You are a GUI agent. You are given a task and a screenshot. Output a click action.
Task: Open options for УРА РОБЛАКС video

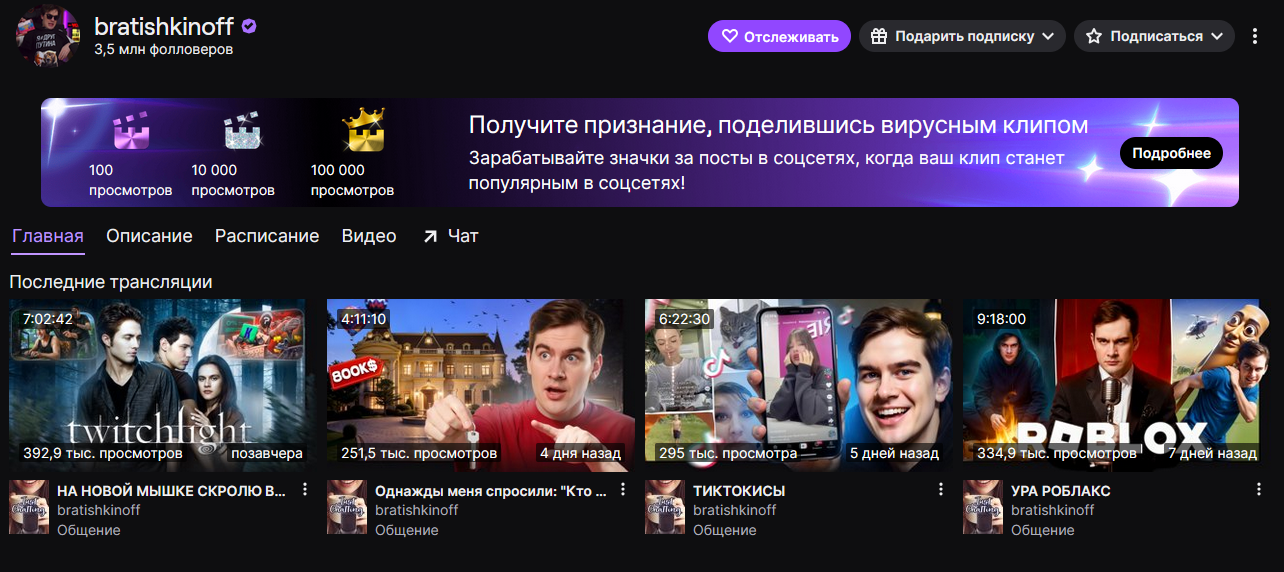point(1259,489)
